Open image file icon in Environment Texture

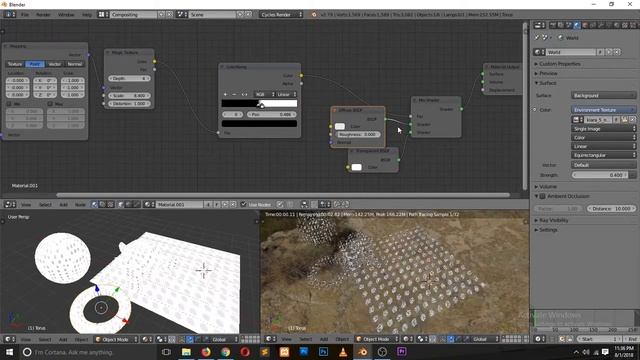click(624, 120)
